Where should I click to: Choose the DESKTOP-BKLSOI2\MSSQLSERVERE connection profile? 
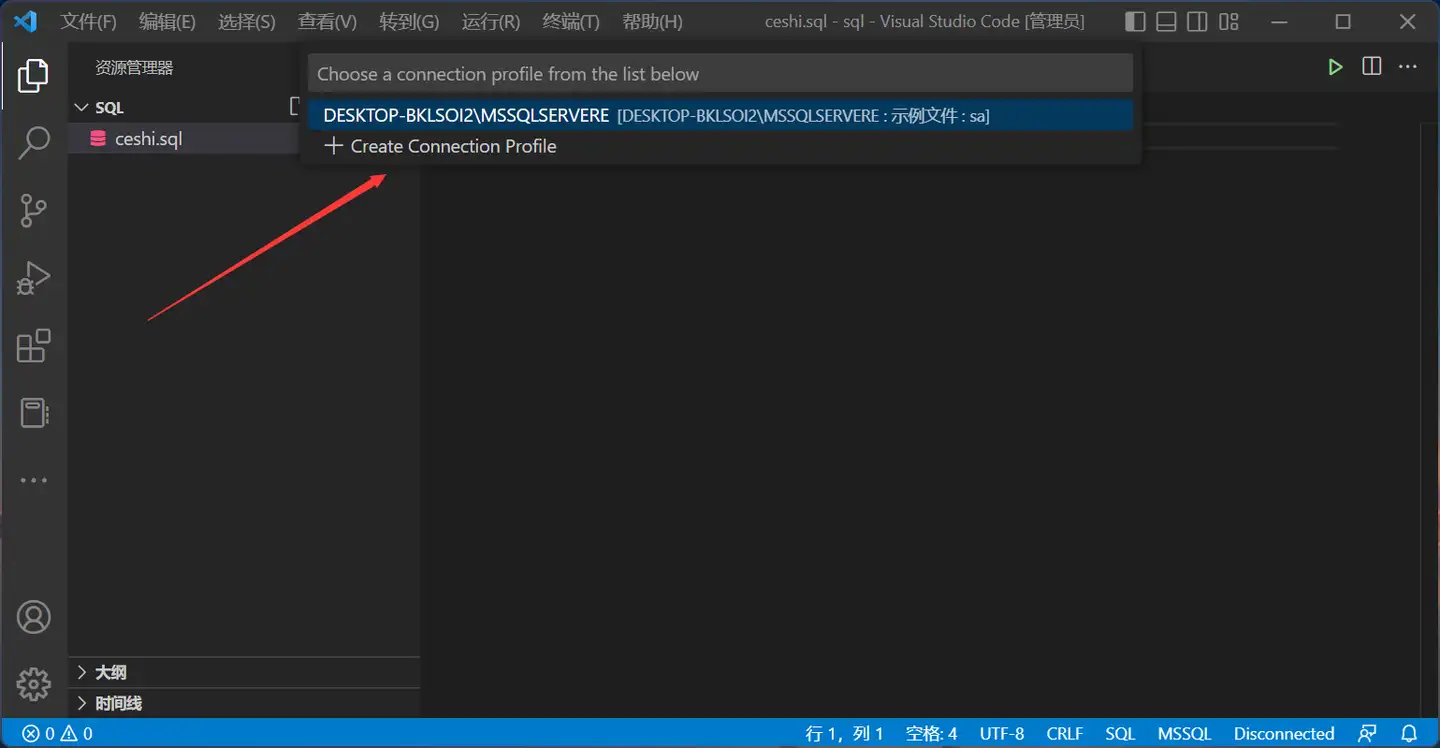(720, 115)
